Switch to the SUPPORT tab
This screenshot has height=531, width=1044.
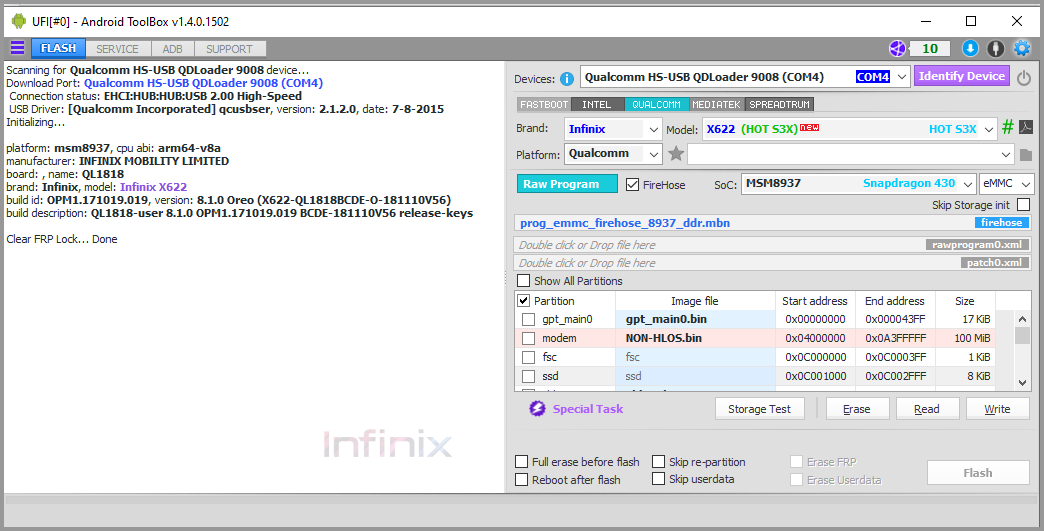229,49
